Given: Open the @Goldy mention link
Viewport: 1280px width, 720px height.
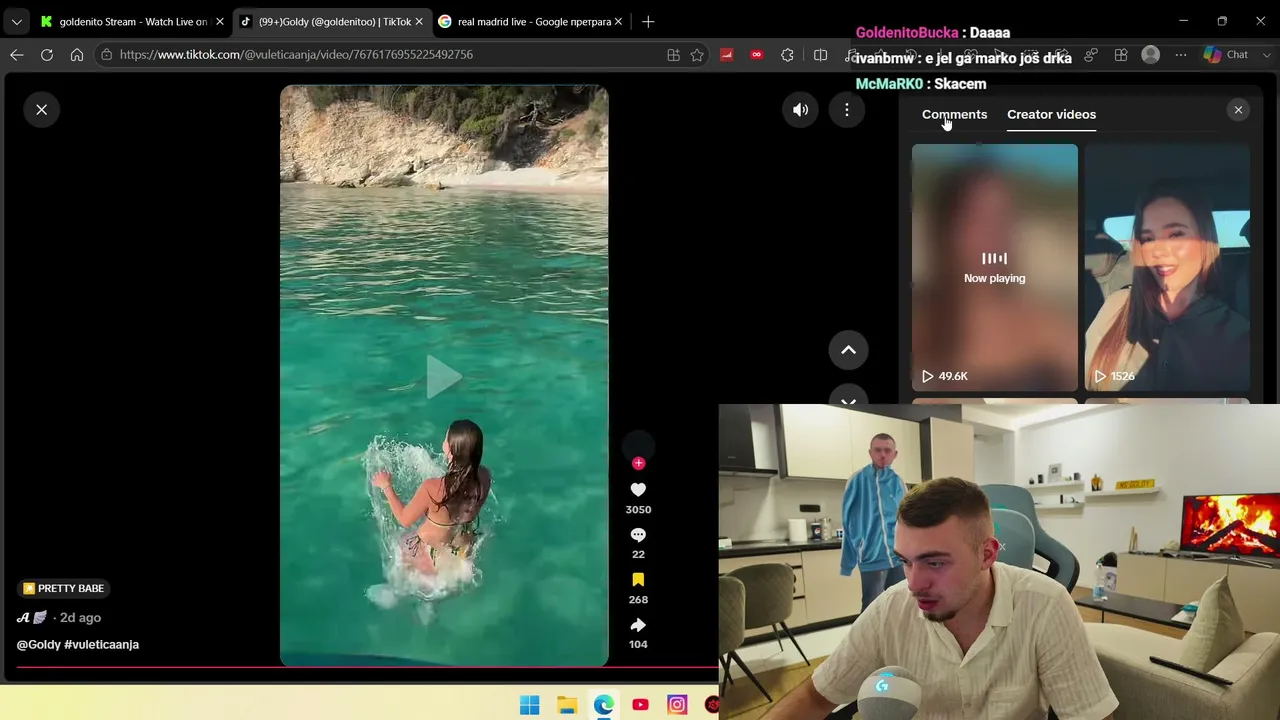Looking at the screenshot, I should pyautogui.click(x=39, y=644).
